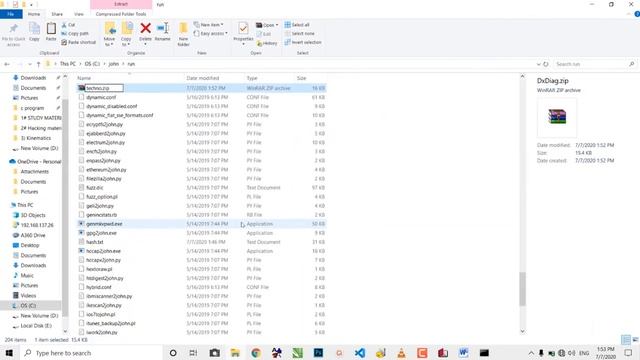Open Photoshop from the taskbar
The image size is (640, 360).
[318, 353]
